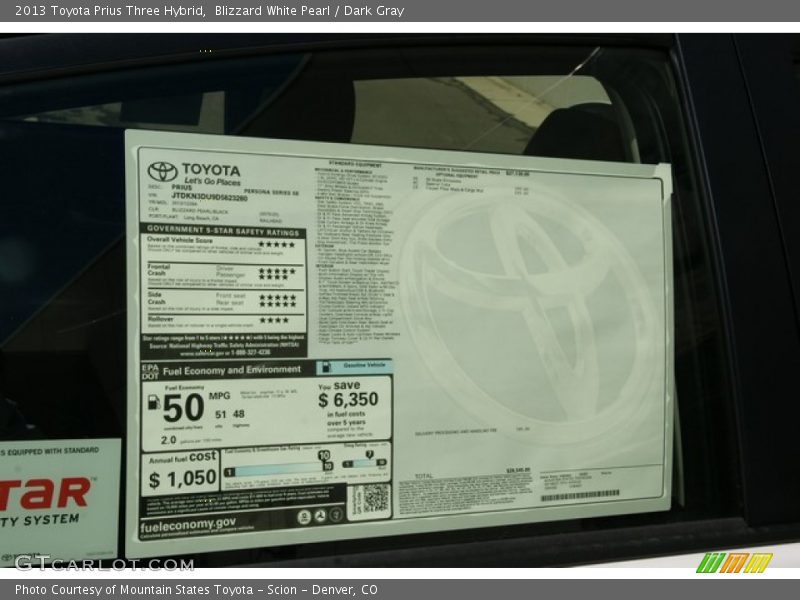The width and height of the screenshot is (800, 600).
Task: Click the Fuel Economy and Environment header
Action: coord(231,370)
